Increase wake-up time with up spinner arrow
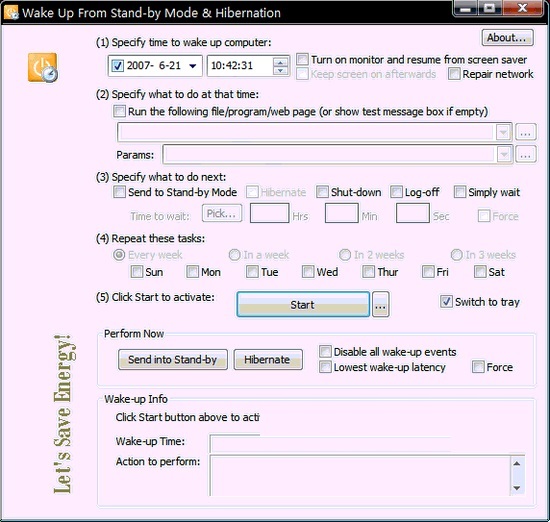550x522 pixels. pos(280,62)
